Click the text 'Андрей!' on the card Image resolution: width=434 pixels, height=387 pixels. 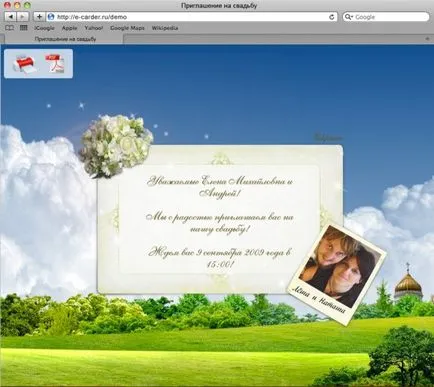220,193
